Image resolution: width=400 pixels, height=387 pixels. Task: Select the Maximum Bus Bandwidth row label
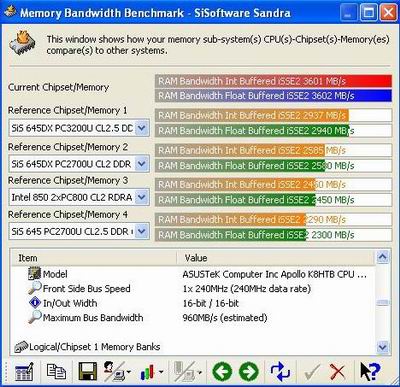[x=93, y=317]
